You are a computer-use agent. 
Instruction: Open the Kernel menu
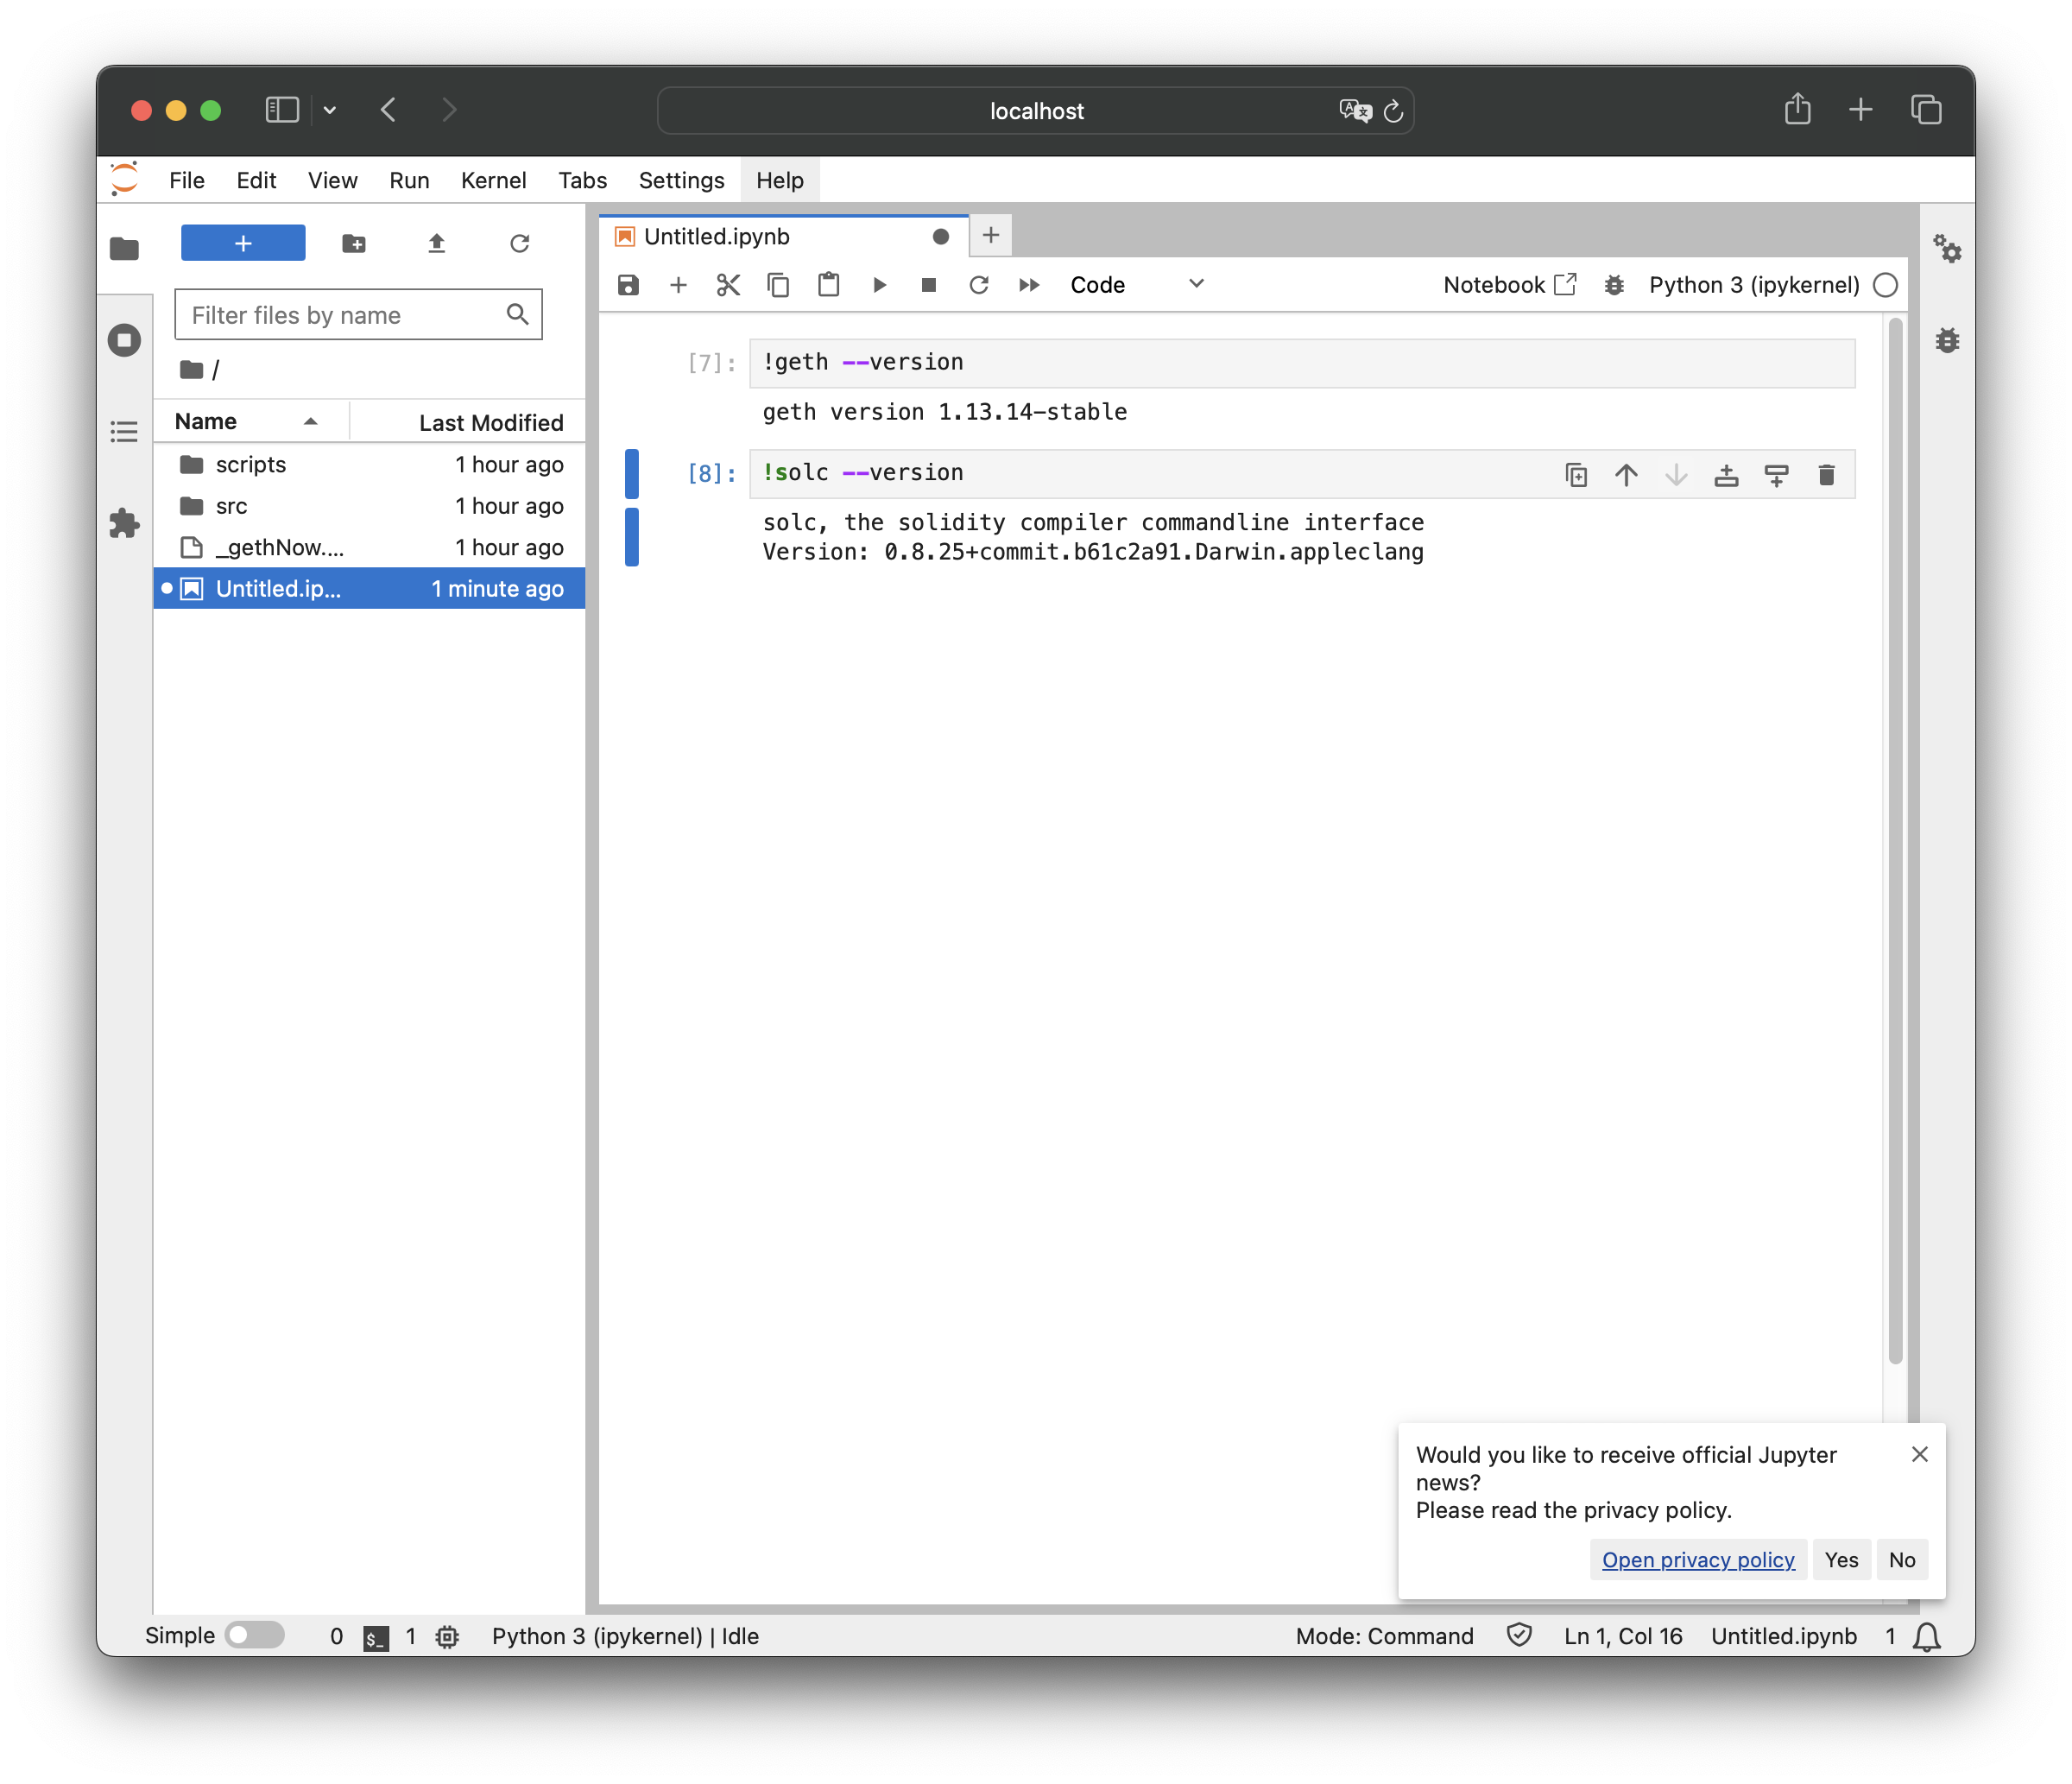point(493,180)
